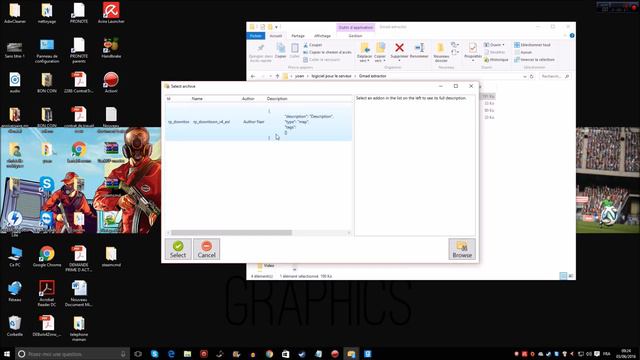The width and height of the screenshot is (640, 360).
Task: Sort list by Author column header
Action: pyautogui.click(x=248, y=99)
